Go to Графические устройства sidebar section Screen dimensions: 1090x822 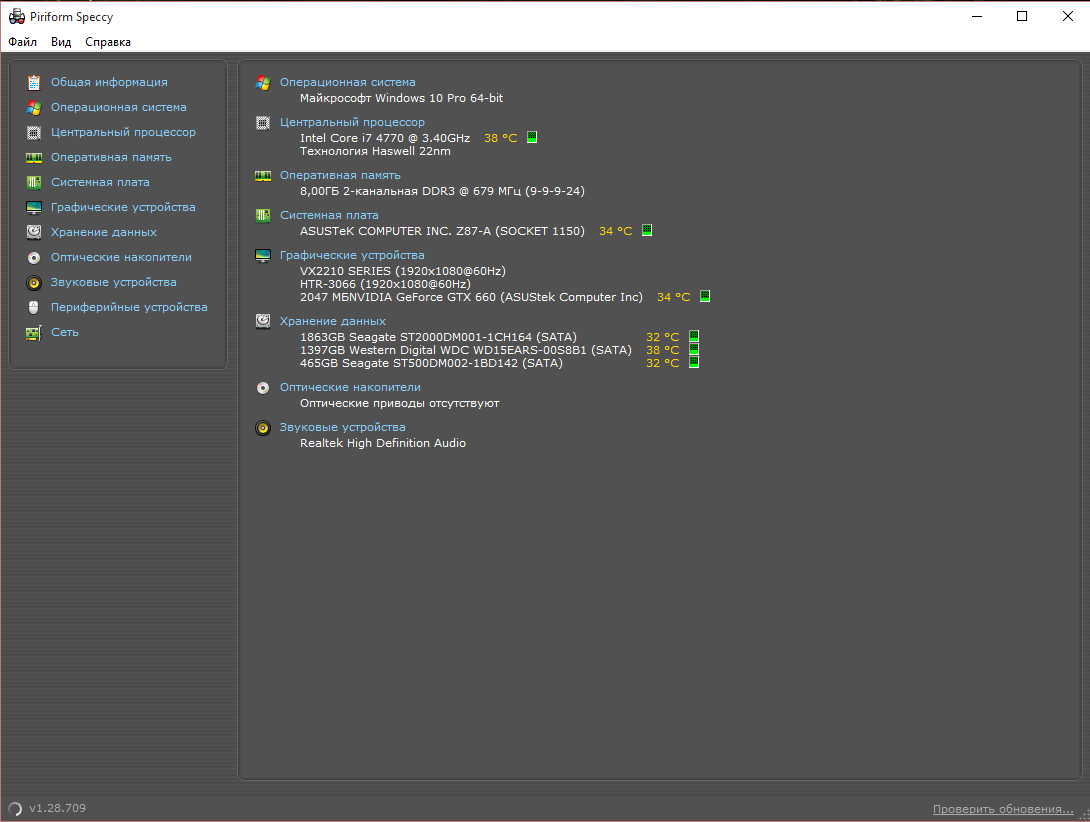[x=123, y=207]
